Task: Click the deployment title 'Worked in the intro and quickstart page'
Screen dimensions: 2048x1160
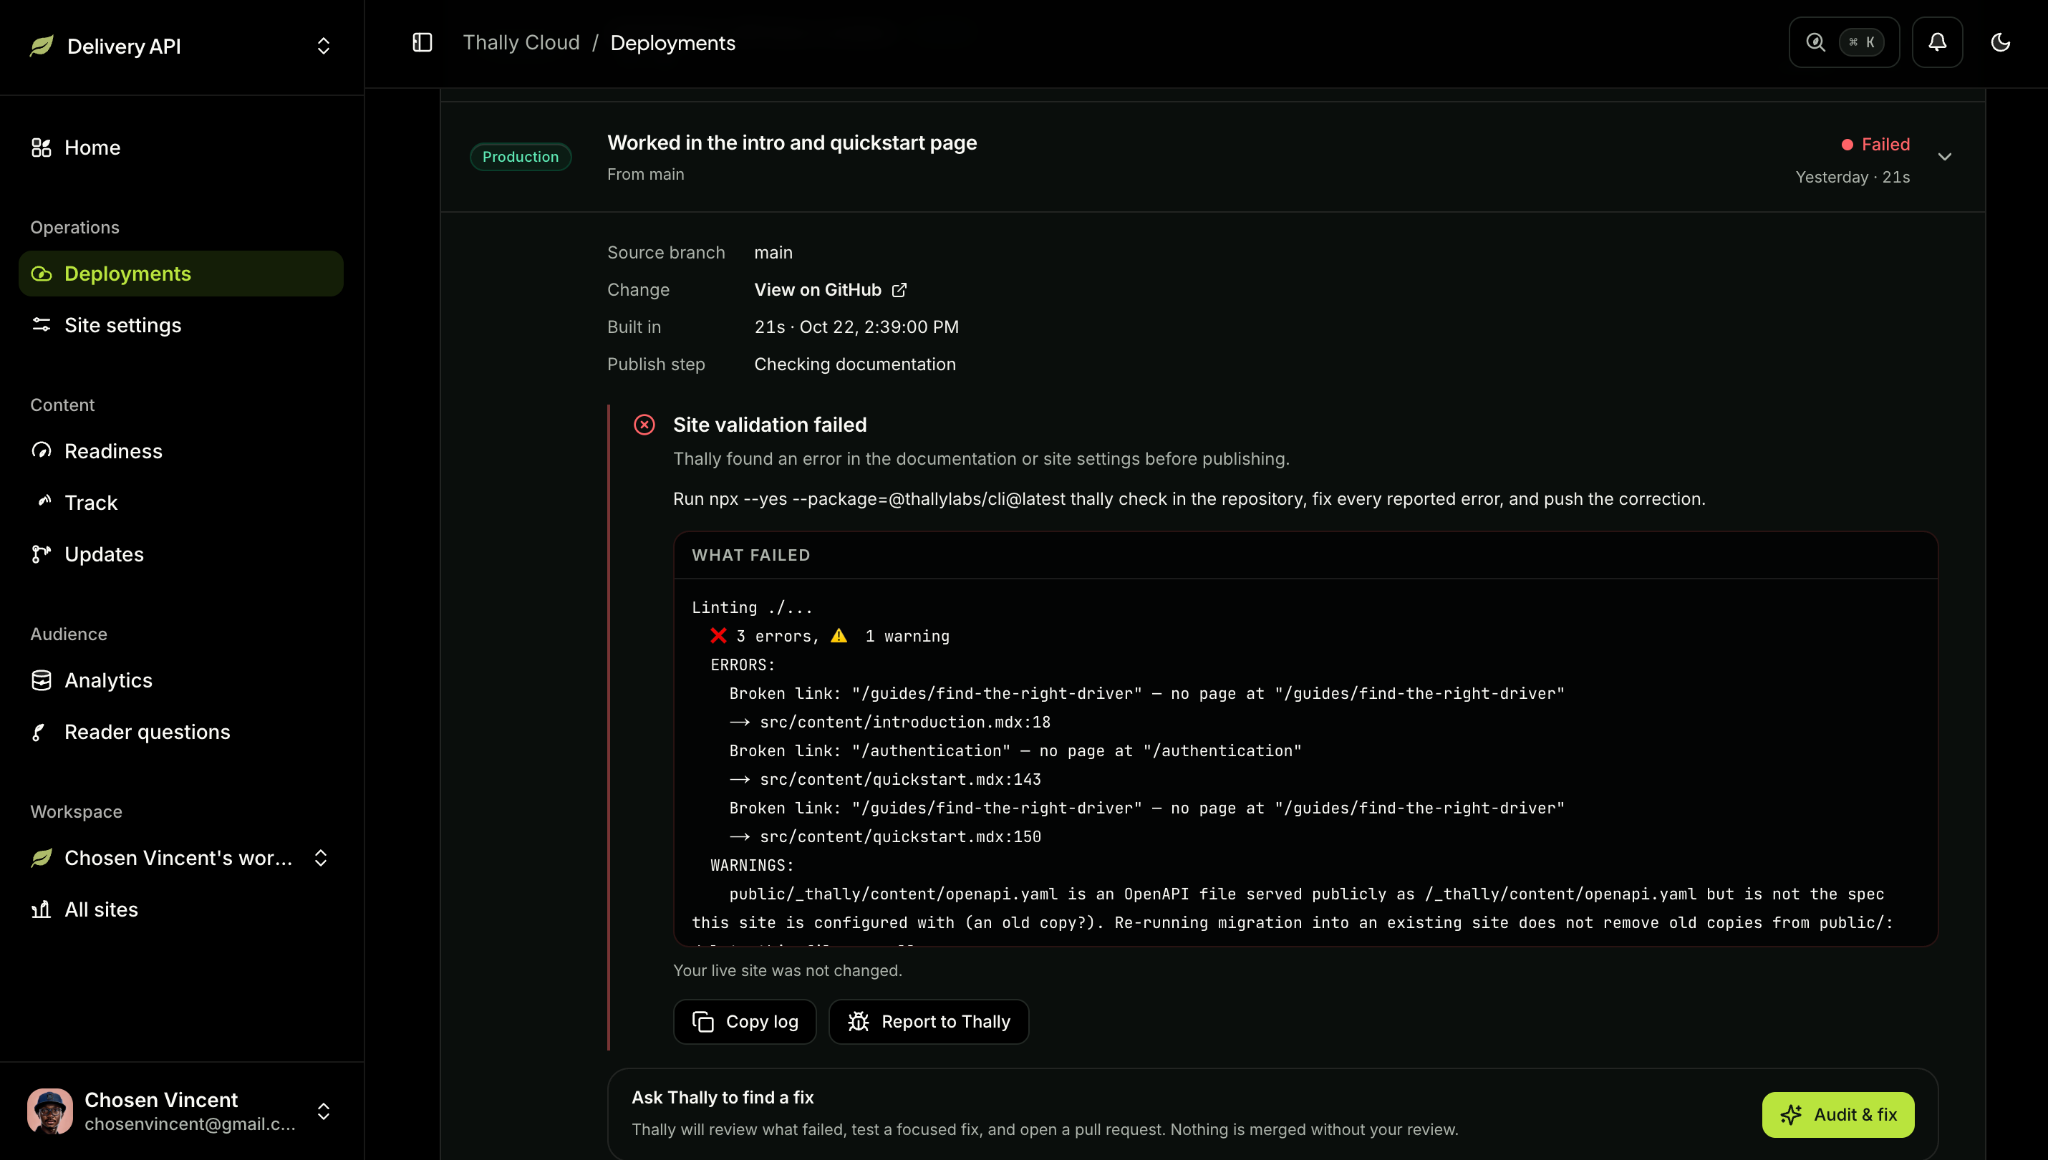Action: point(792,143)
